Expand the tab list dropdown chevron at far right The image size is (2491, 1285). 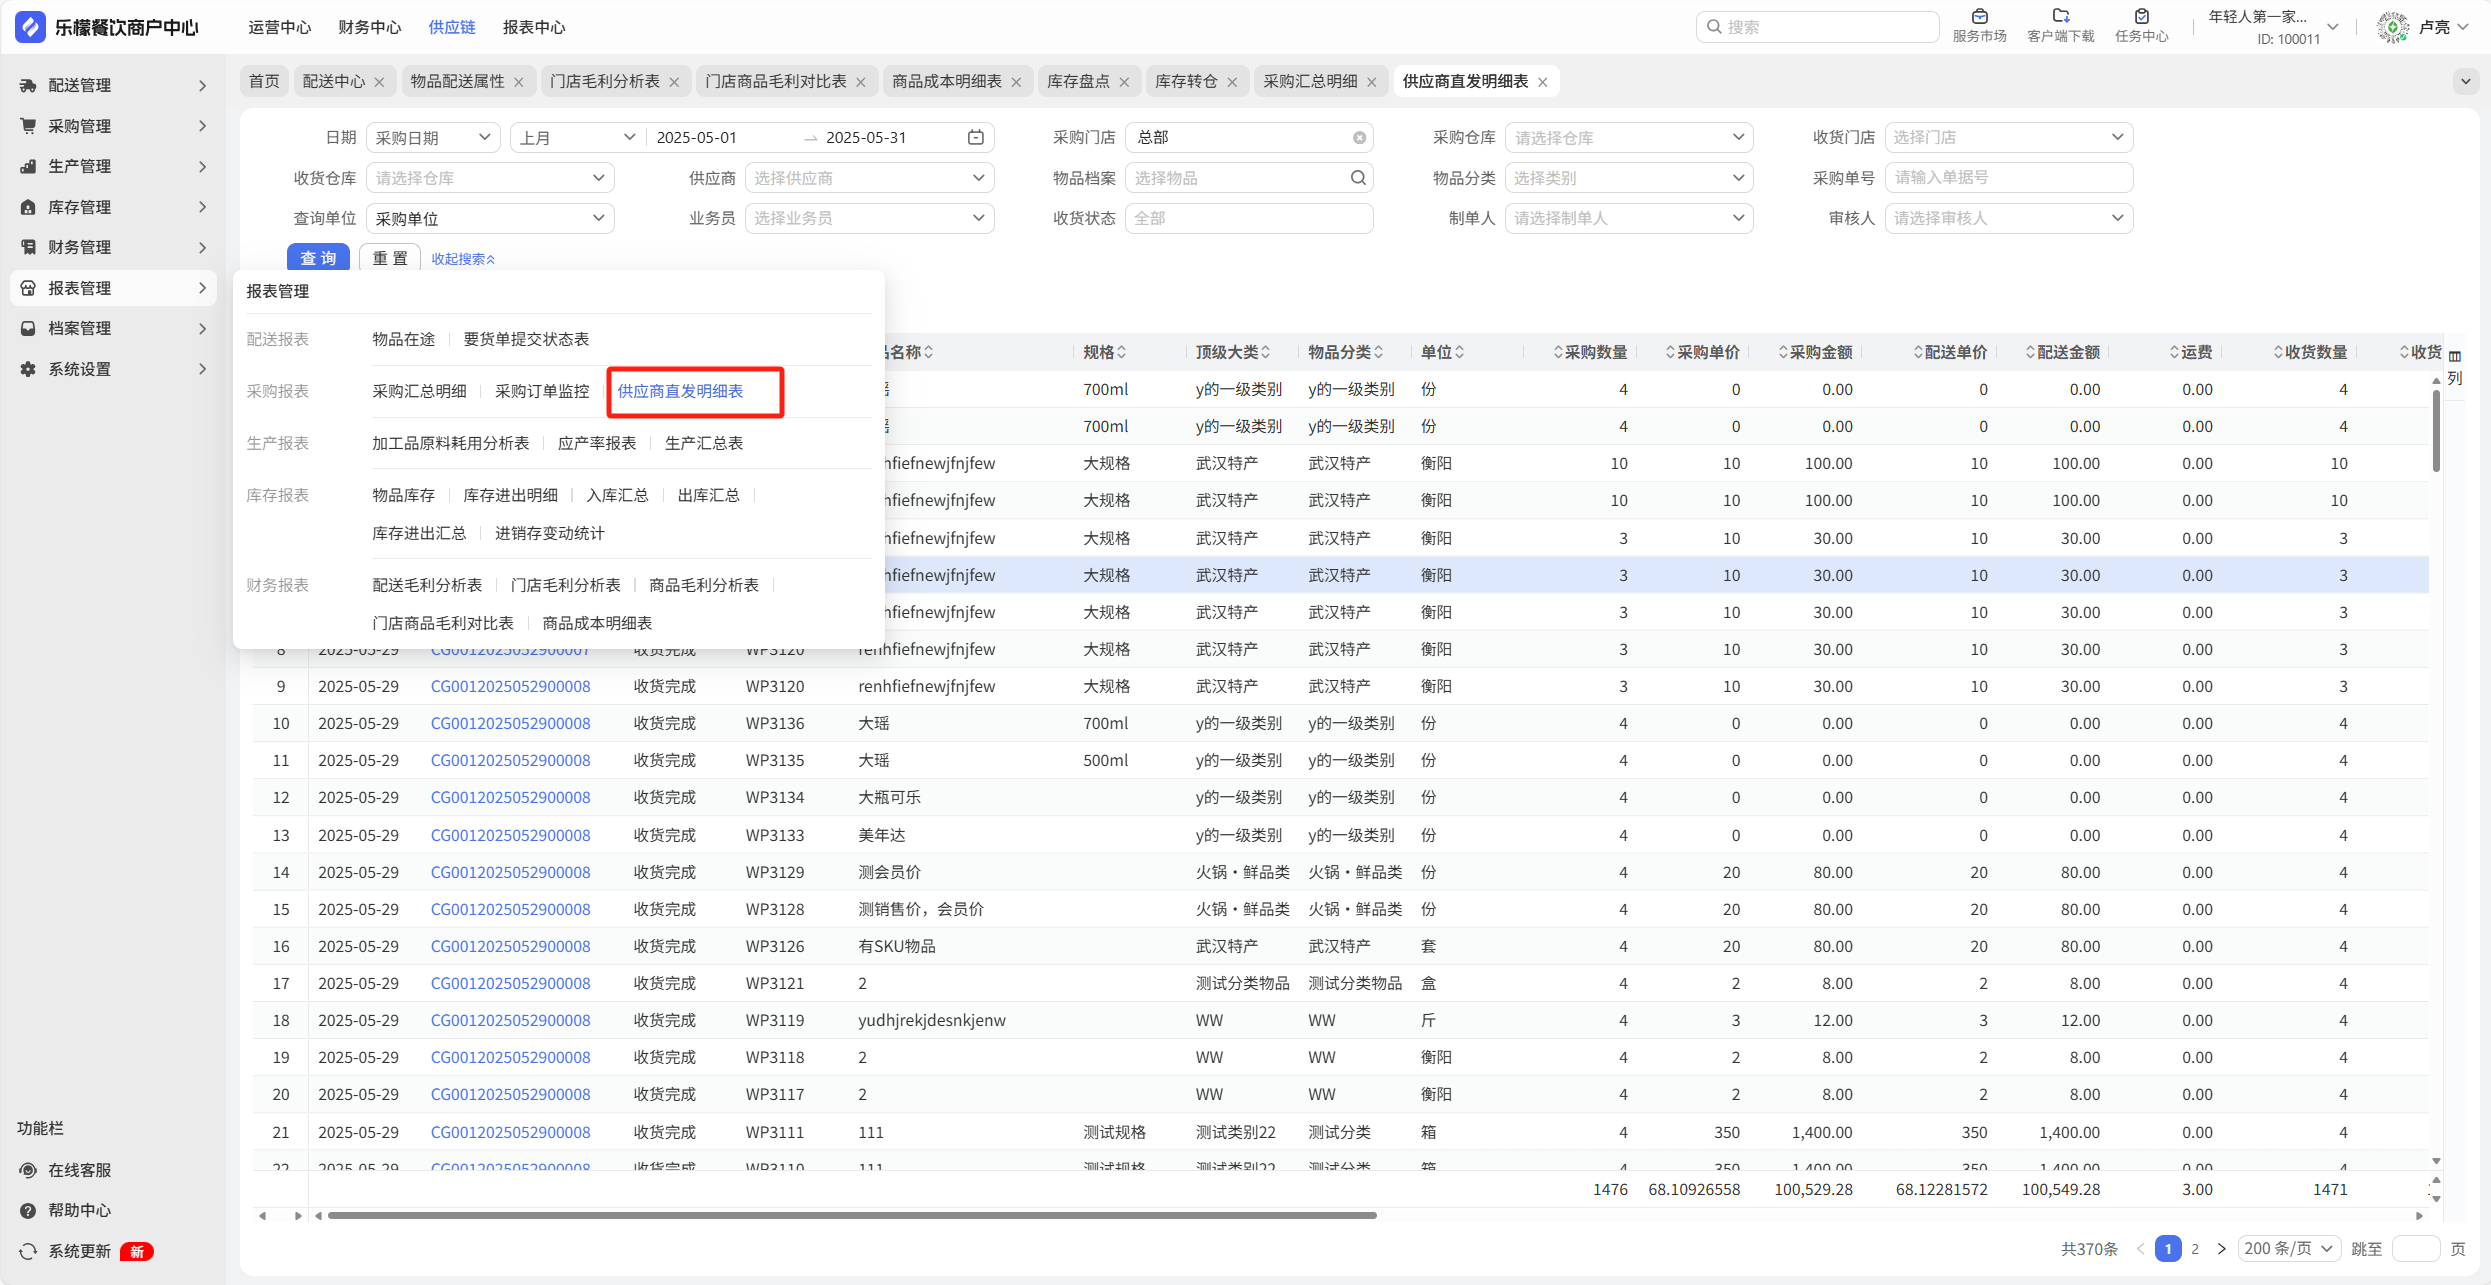(x=2466, y=82)
